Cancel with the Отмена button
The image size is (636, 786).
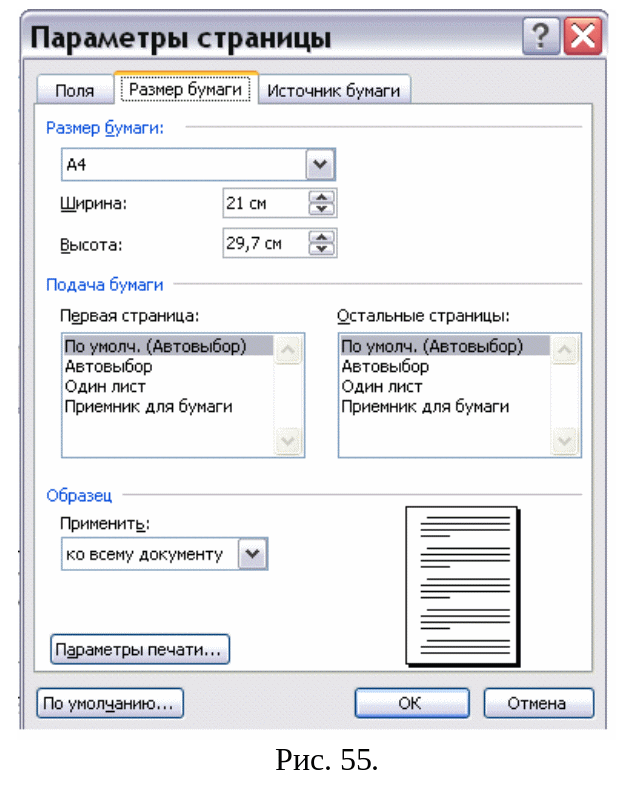[x=538, y=703]
